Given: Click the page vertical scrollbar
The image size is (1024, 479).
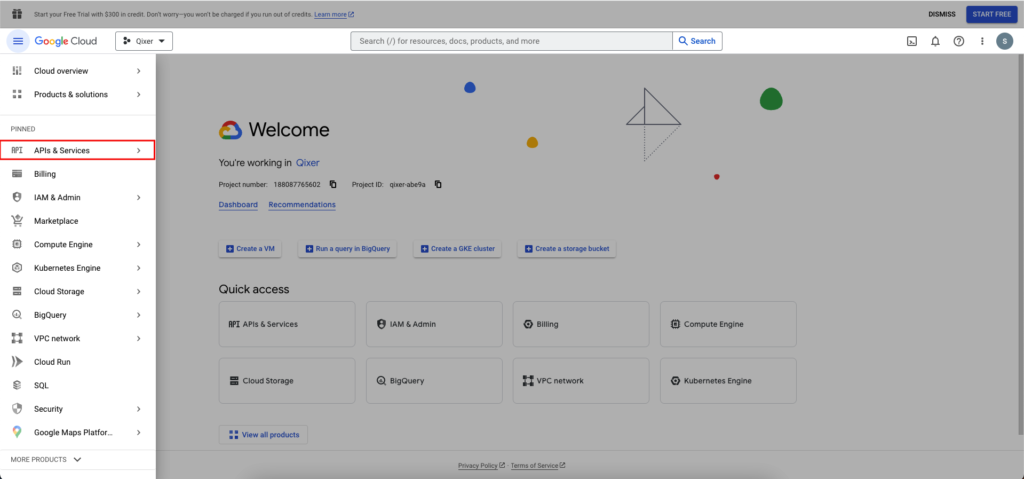Looking at the screenshot, I should (1020, 245).
